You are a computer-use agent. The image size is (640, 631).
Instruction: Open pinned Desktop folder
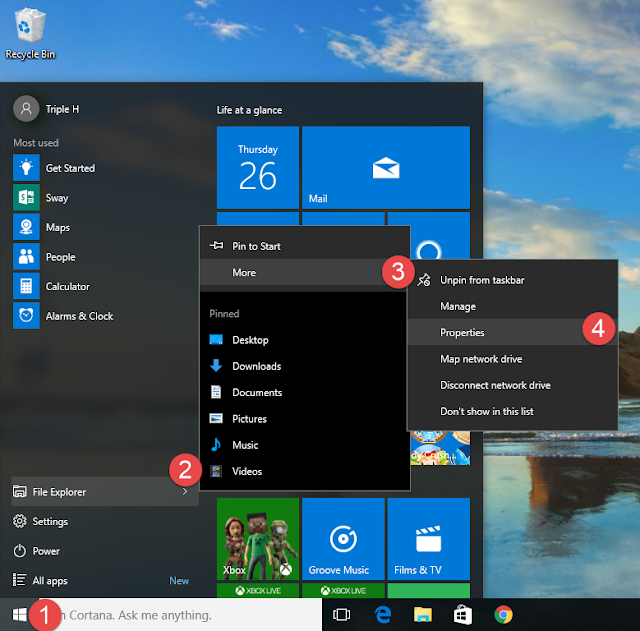tap(304, 340)
